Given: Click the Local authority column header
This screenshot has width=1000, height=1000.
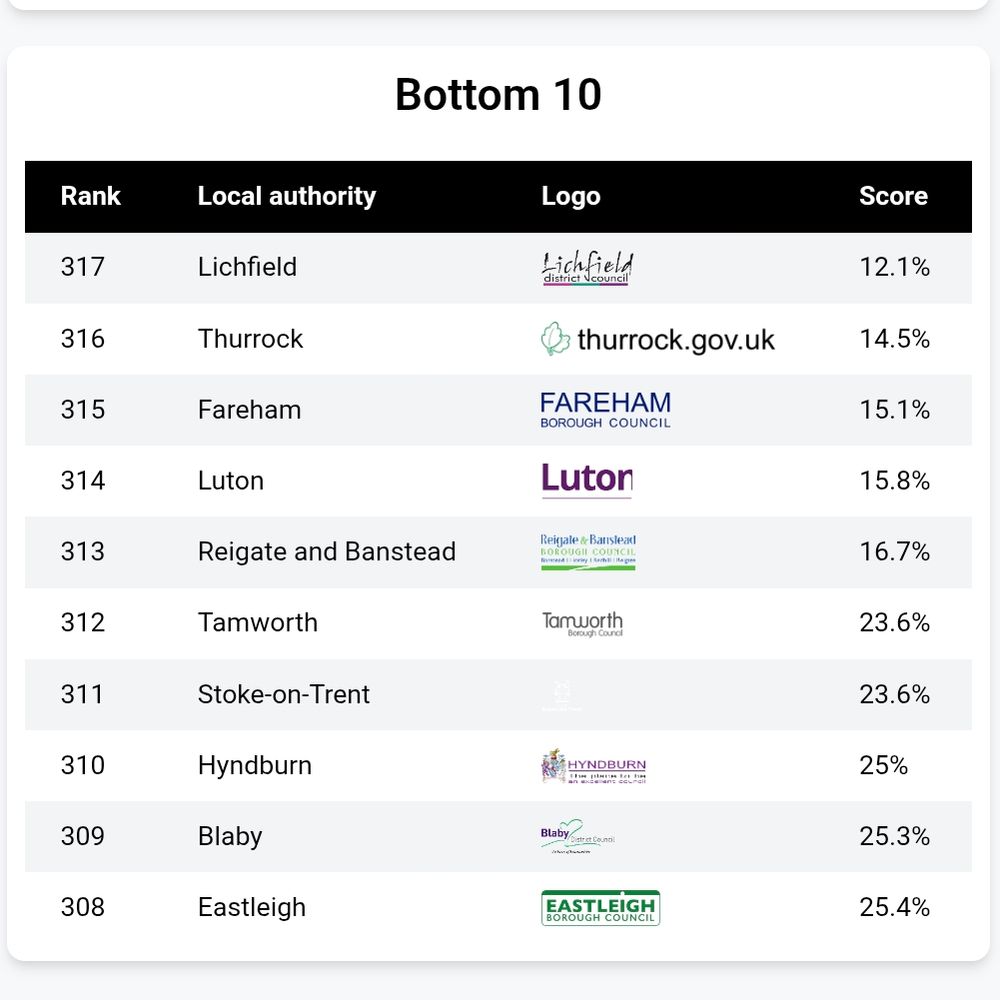Looking at the screenshot, I should pyautogui.click(x=287, y=196).
